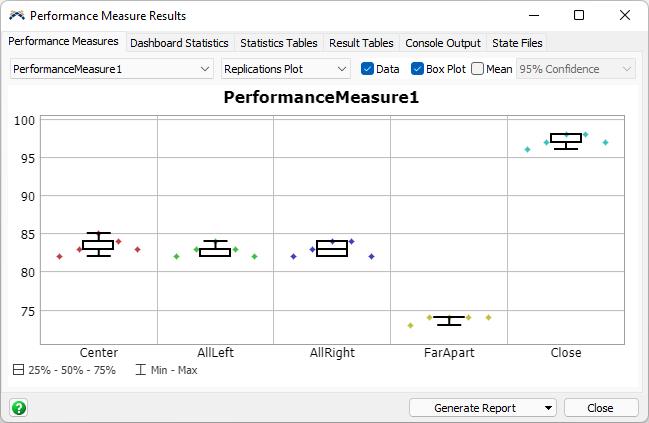Click the Generate Report button
This screenshot has height=423, width=649.
[475, 408]
